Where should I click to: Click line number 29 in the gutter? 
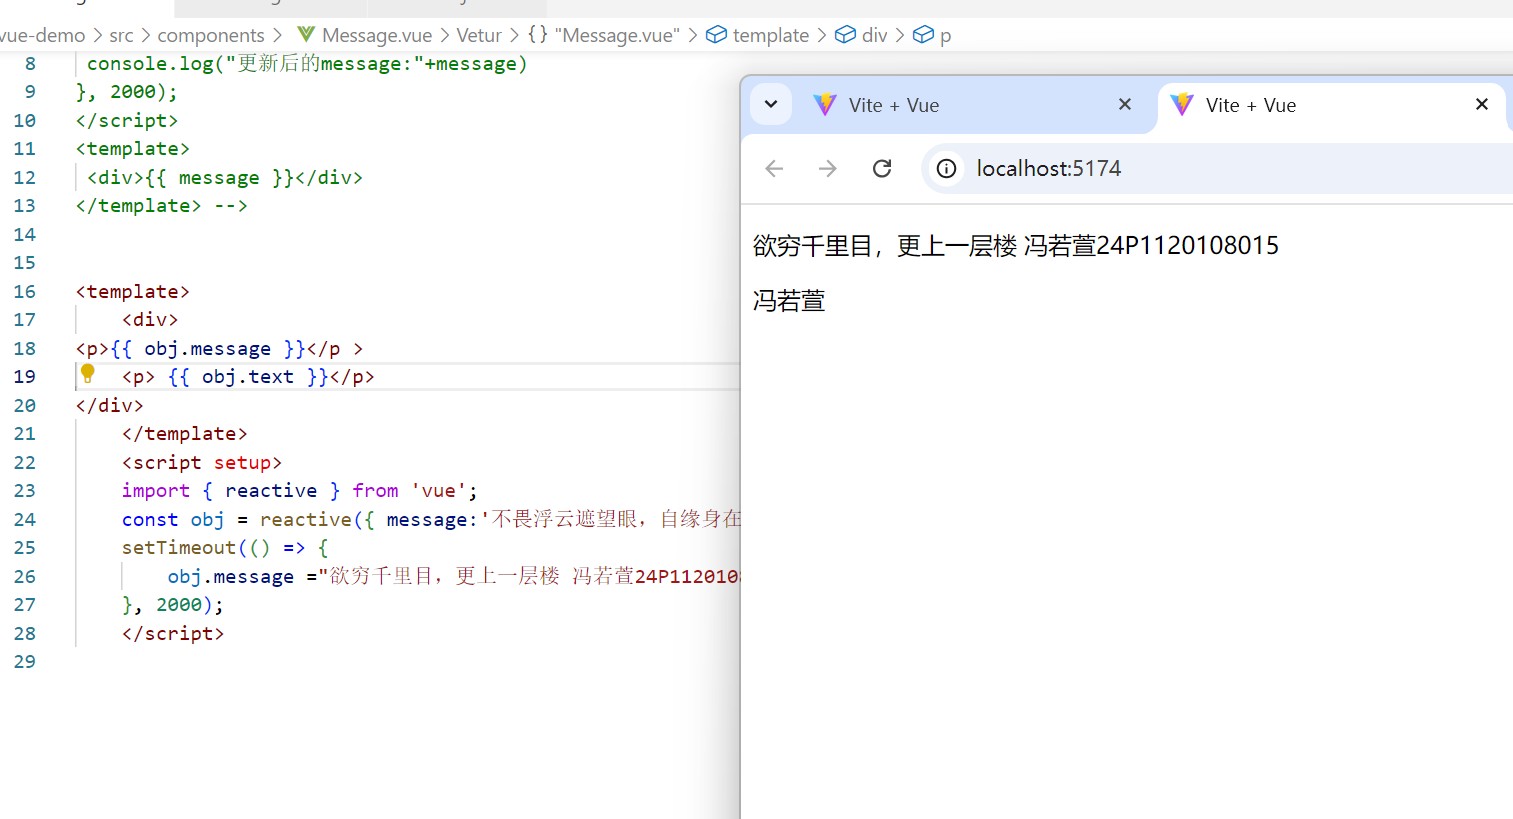coord(24,662)
